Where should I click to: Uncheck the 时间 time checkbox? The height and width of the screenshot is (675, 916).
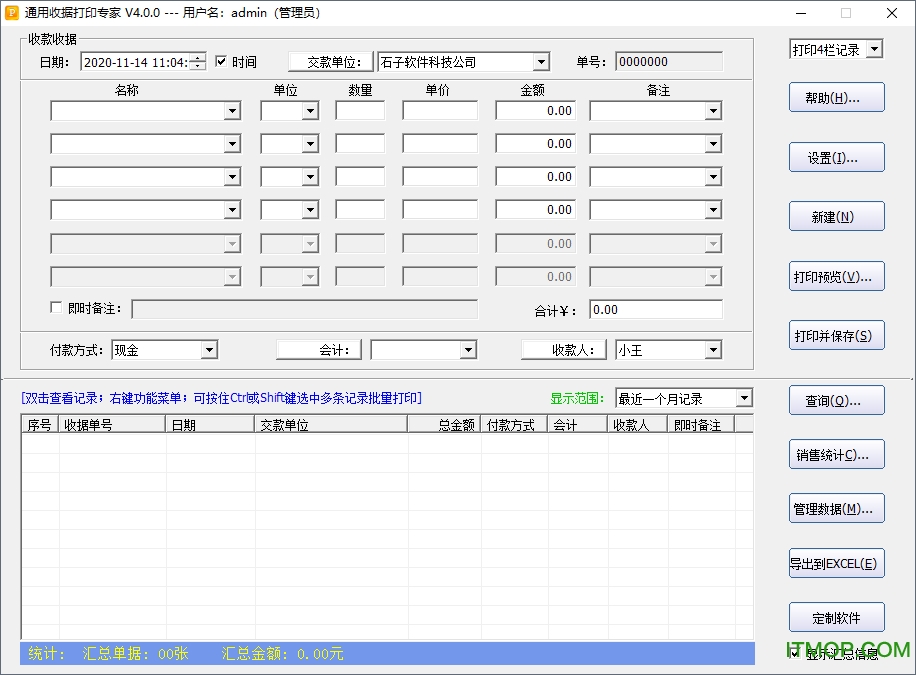point(222,61)
